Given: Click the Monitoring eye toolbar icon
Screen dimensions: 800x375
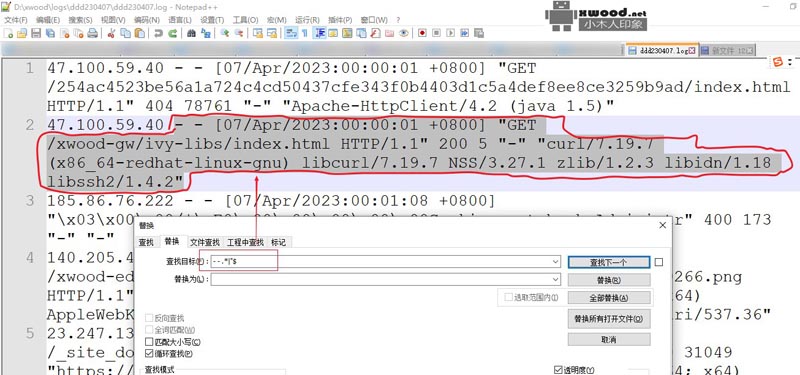Looking at the screenshot, I should click(x=404, y=33).
